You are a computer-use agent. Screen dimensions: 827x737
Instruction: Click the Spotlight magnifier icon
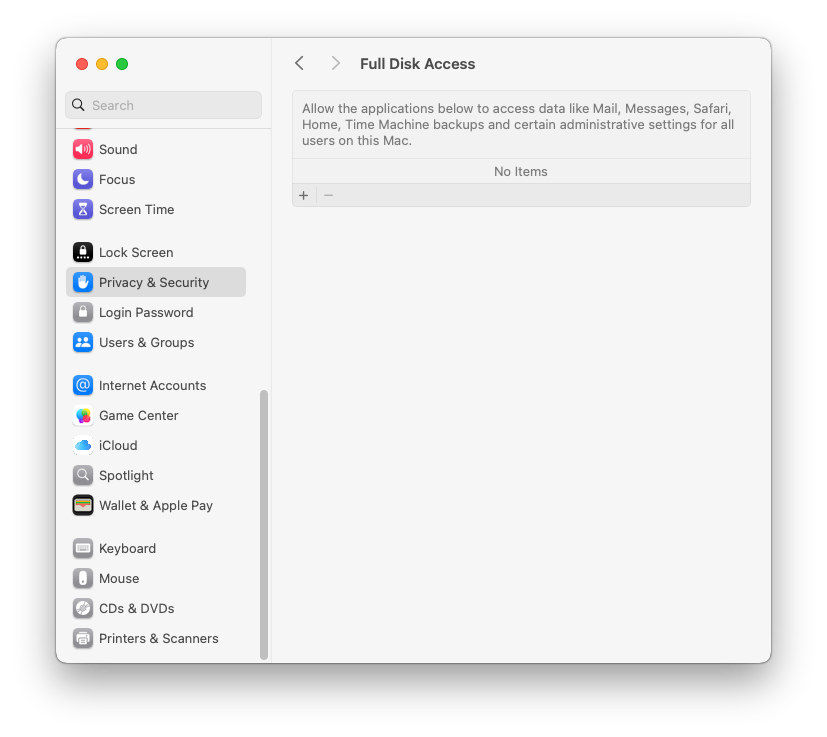click(x=83, y=475)
